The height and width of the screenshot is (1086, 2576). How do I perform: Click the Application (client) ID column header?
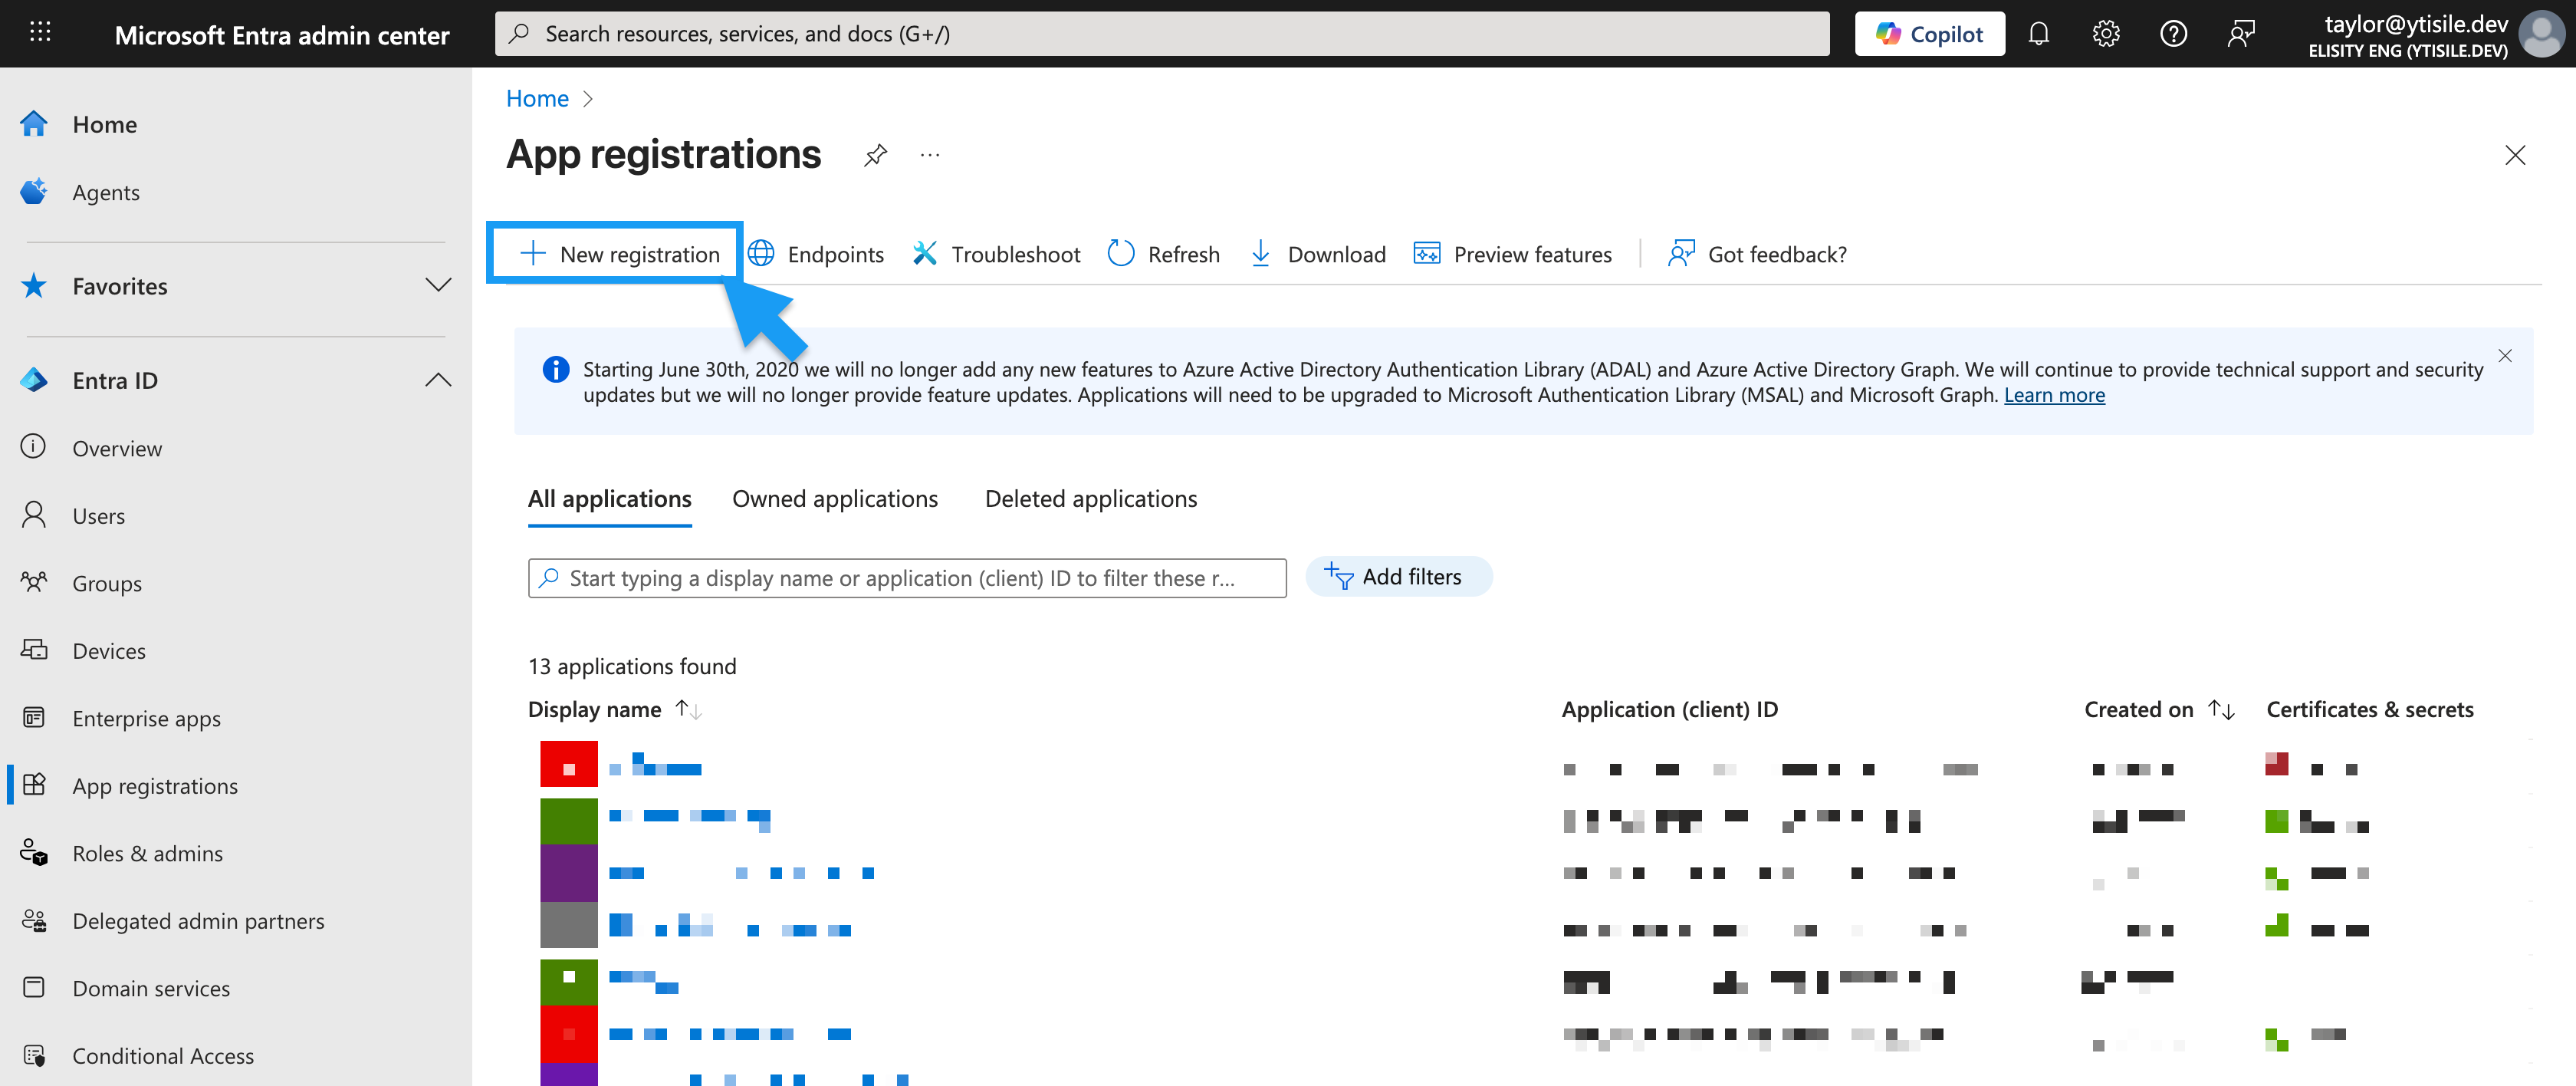(1669, 709)
